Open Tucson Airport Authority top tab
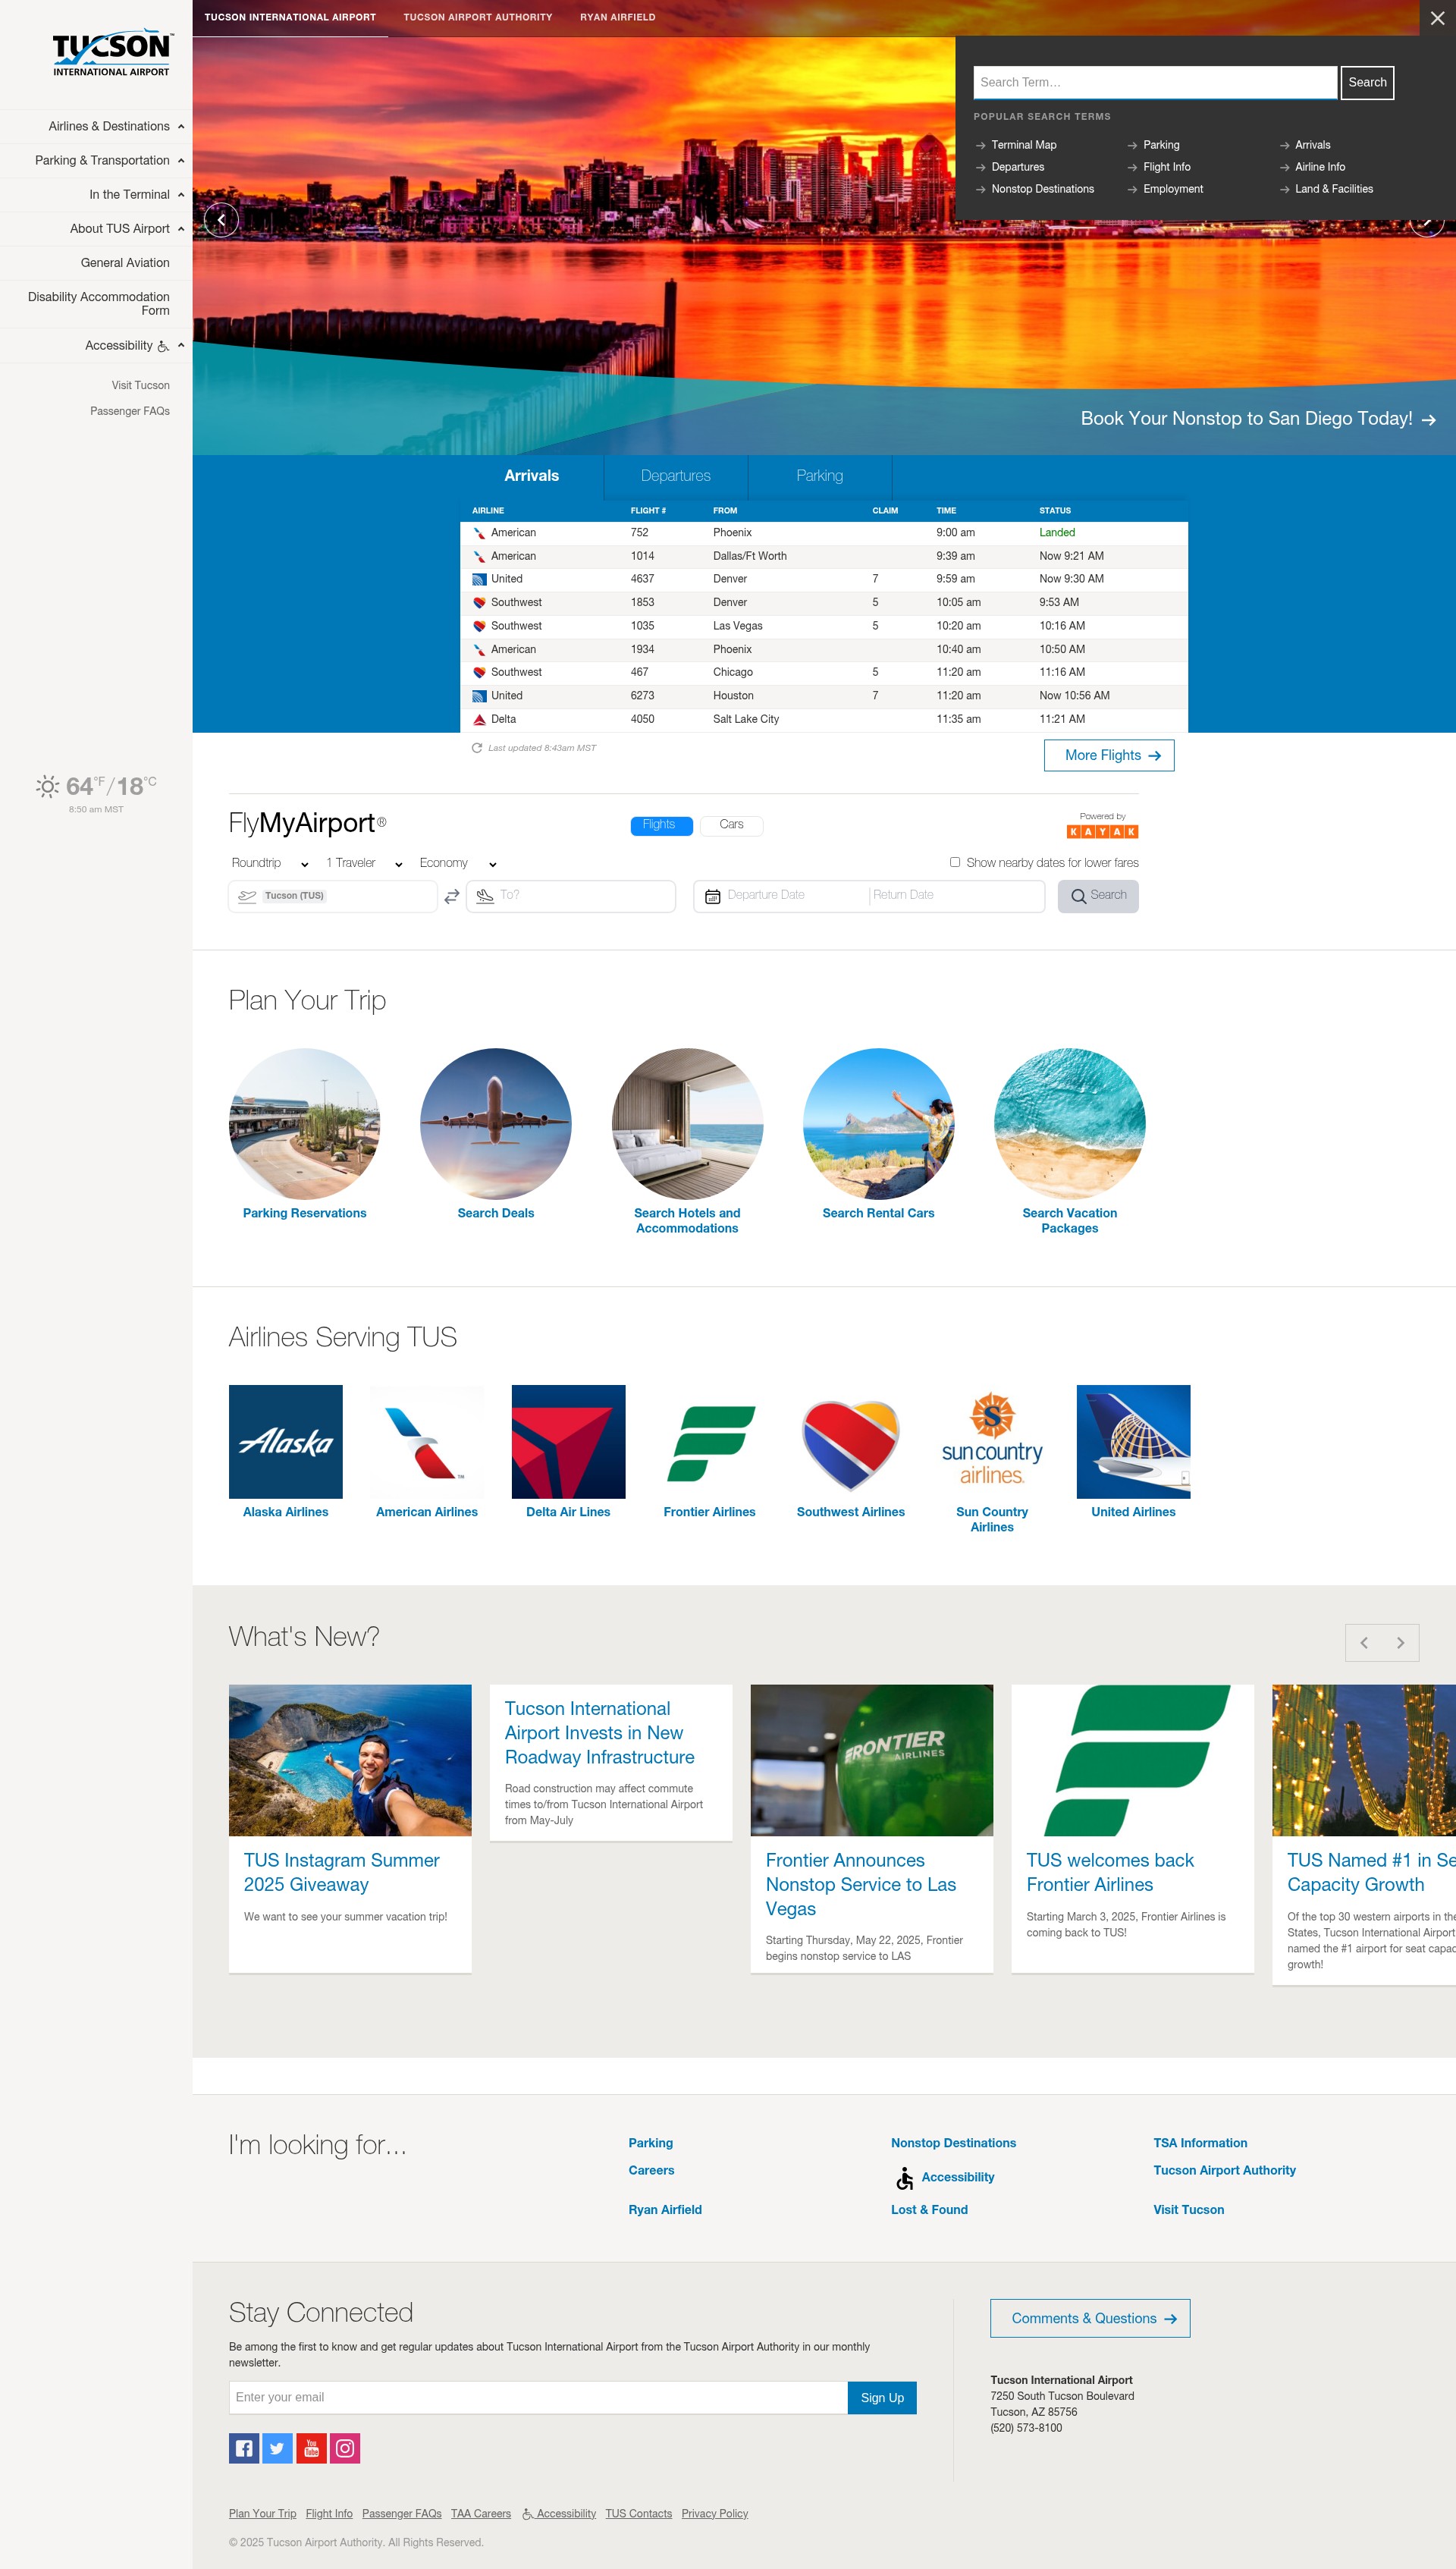The height and width of the screenshot is (2569, 1456). pyautogui.click(x=478, y=17)
